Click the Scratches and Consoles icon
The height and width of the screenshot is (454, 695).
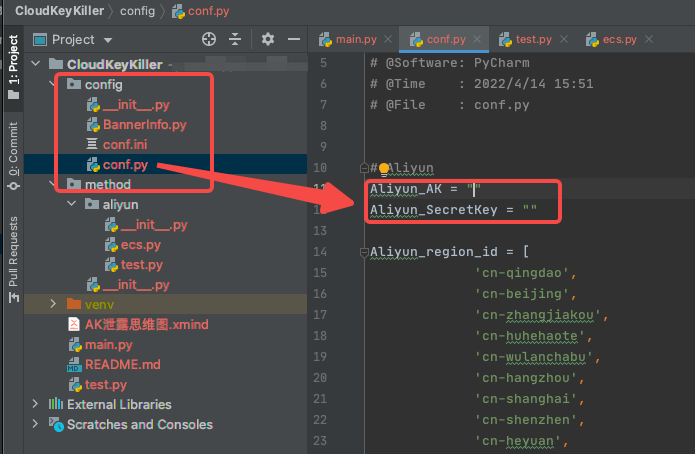coord(56,424)
